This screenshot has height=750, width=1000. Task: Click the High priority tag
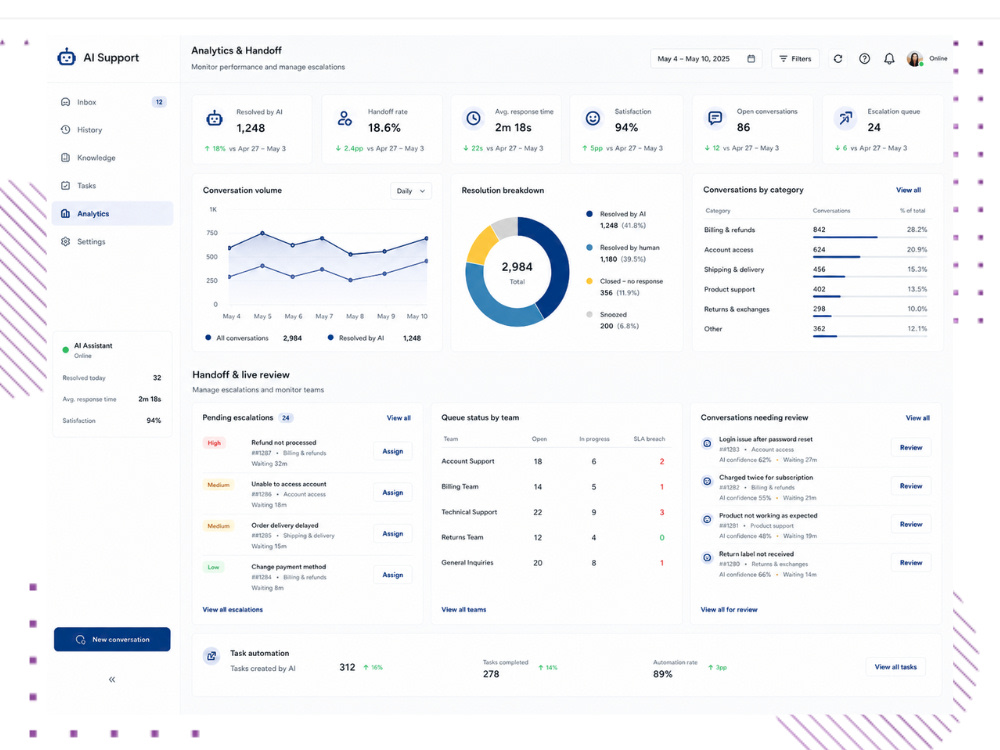pyautogui.click(x=214, y=443)
